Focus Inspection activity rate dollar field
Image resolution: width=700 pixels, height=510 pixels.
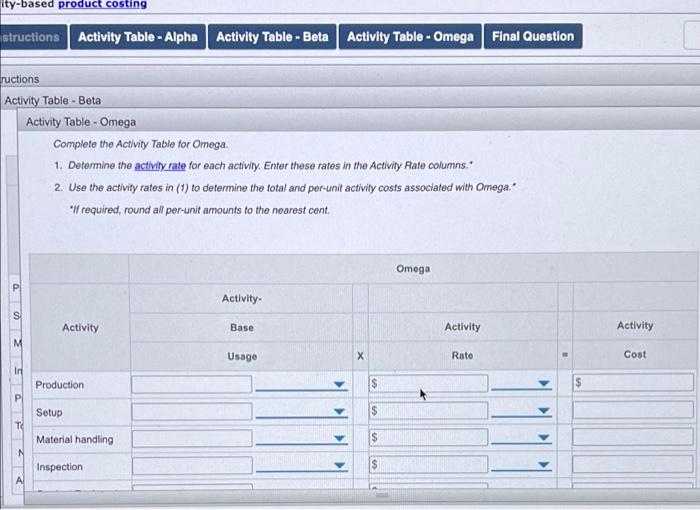429,464
